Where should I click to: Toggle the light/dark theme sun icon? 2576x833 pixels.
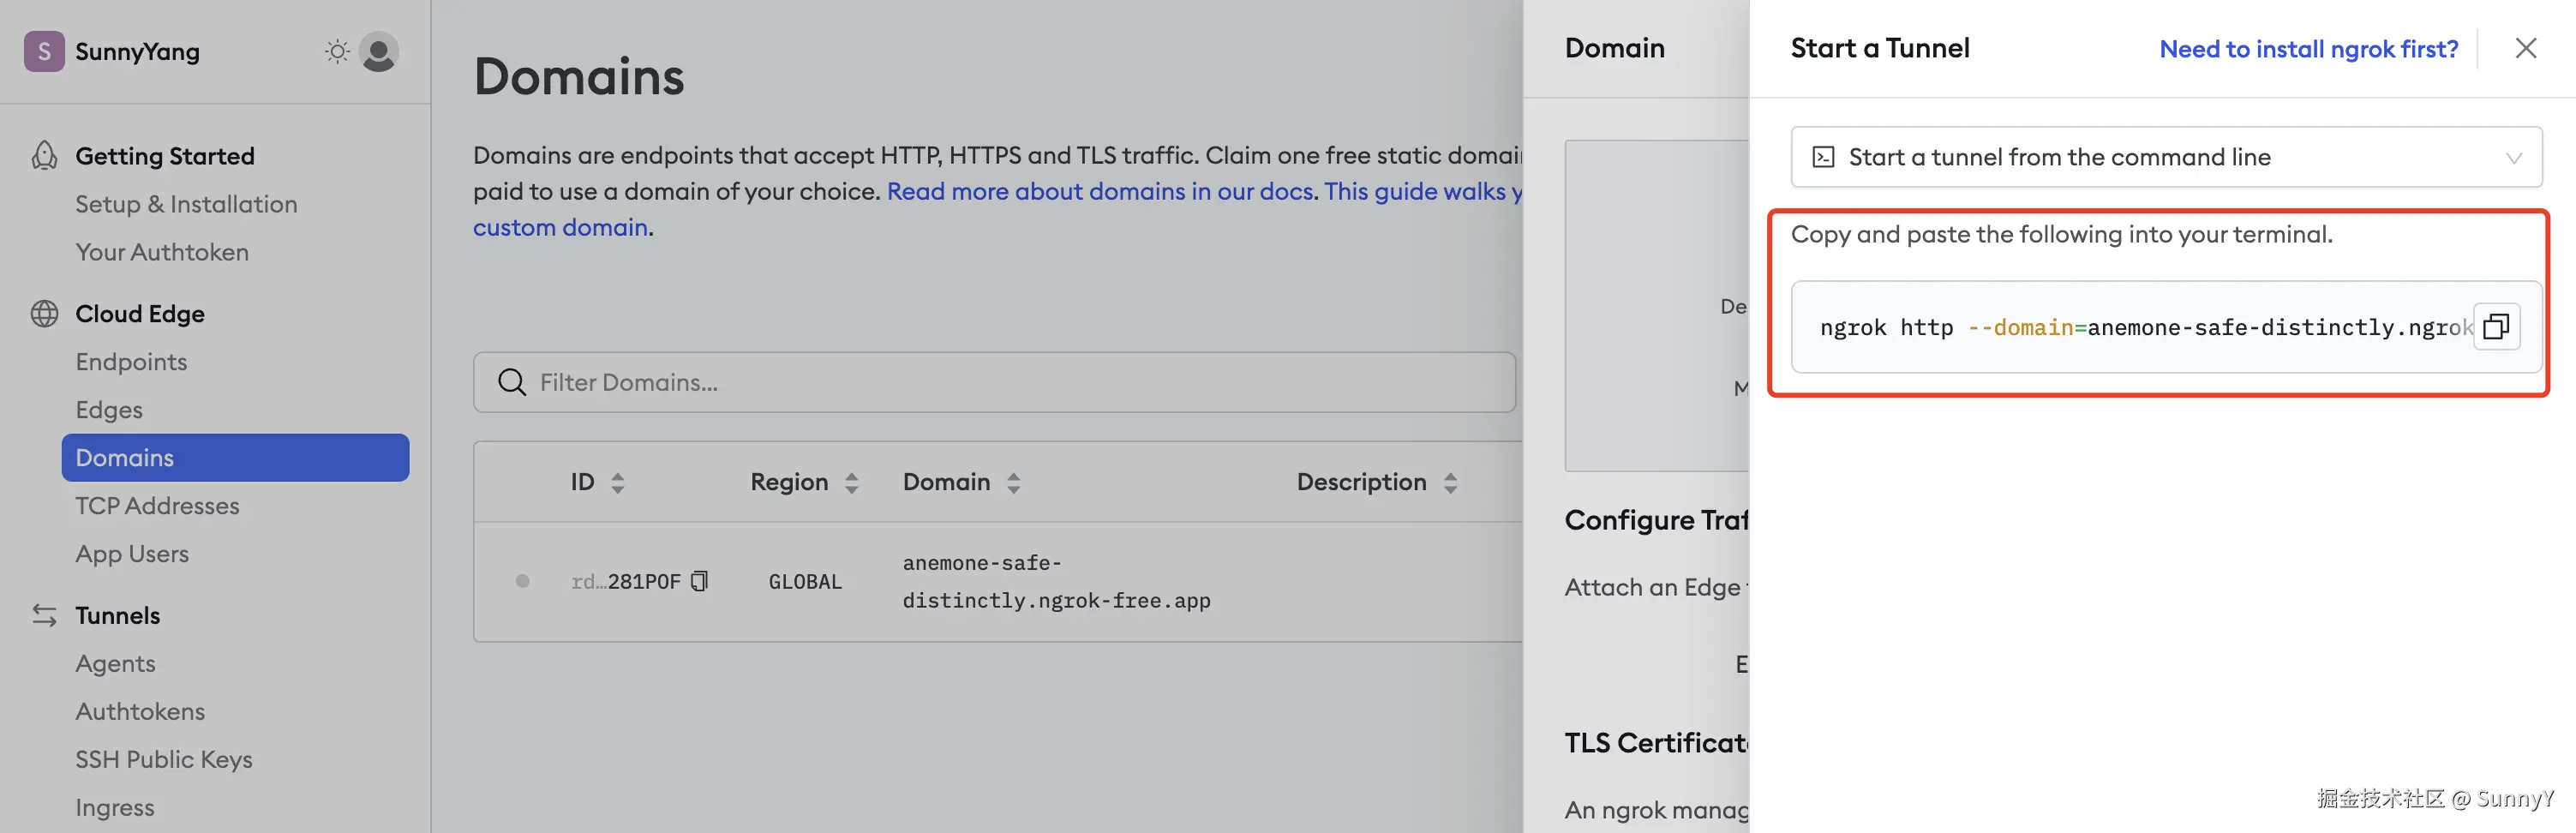(x=337, y=52)
